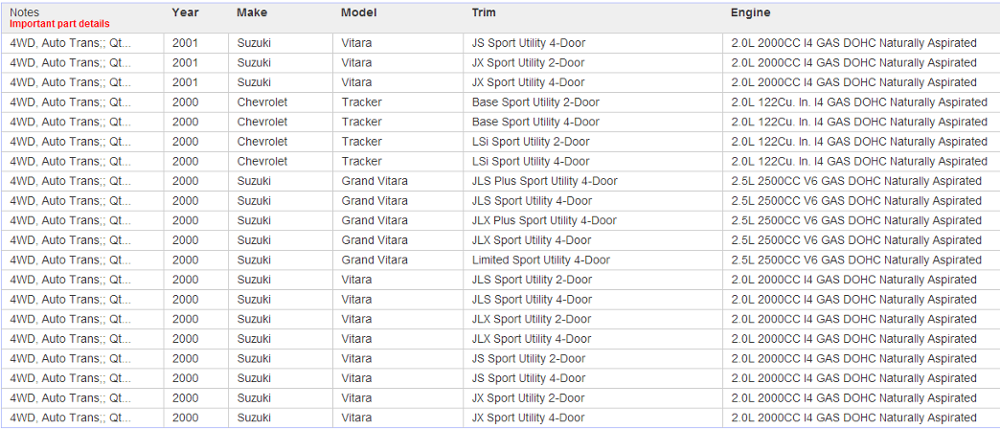Select Grand Vitara in the Limited row
The image size is (1000, 429).
[374, 260]
